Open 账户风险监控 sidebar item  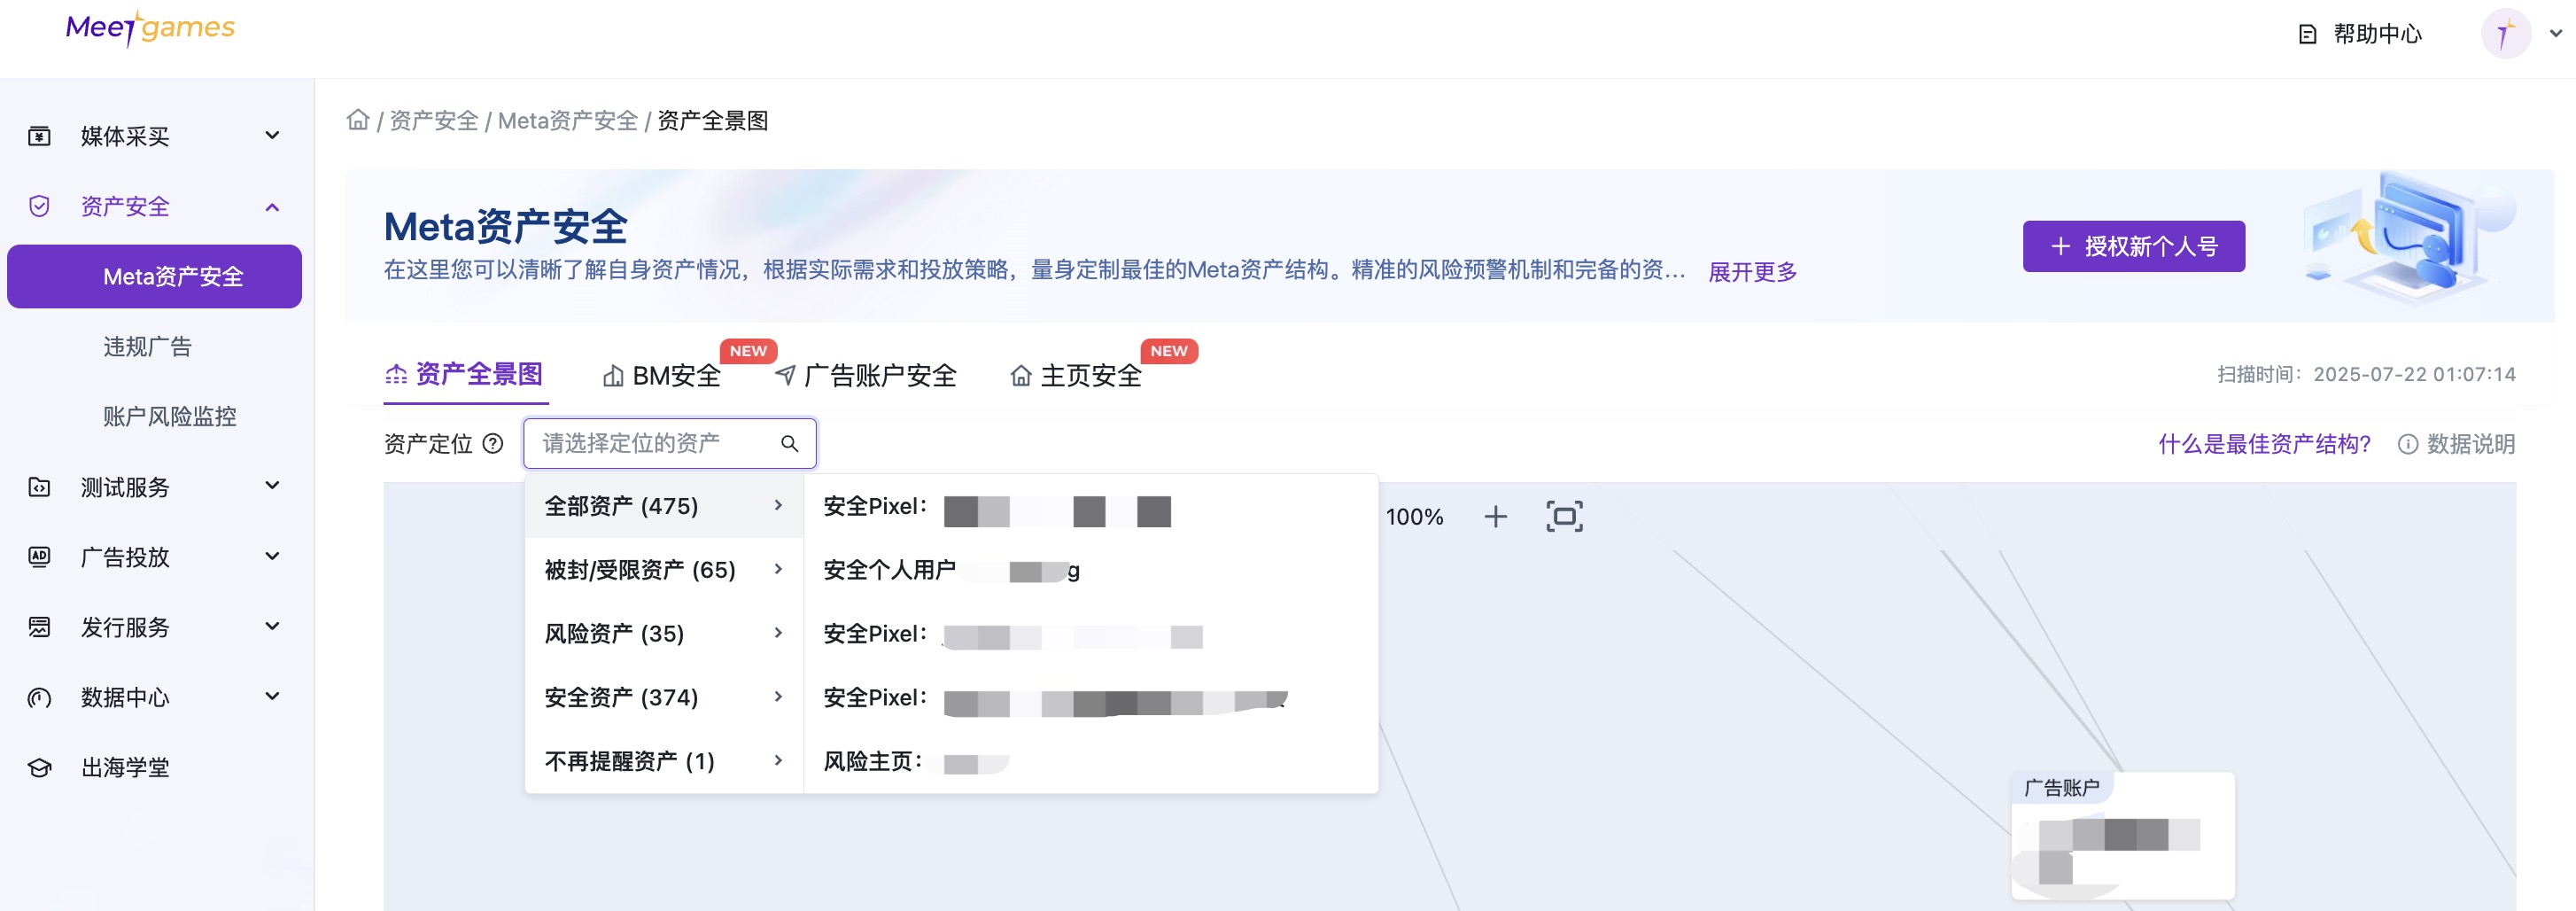170,417
